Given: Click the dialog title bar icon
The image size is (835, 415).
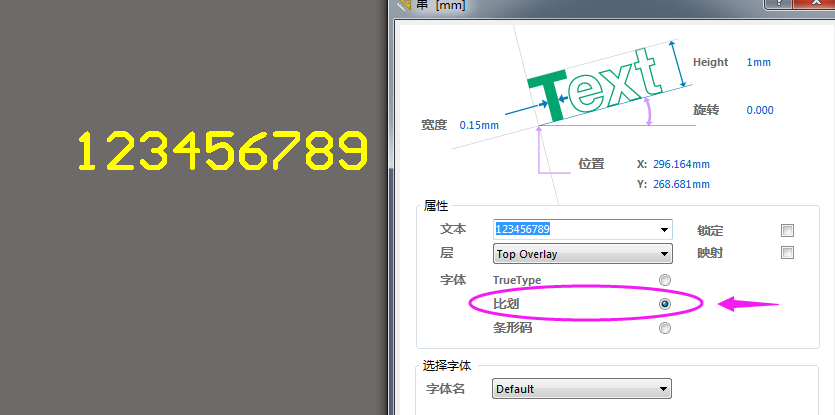Looking at the screenshot, I should [x=403, y=5].
